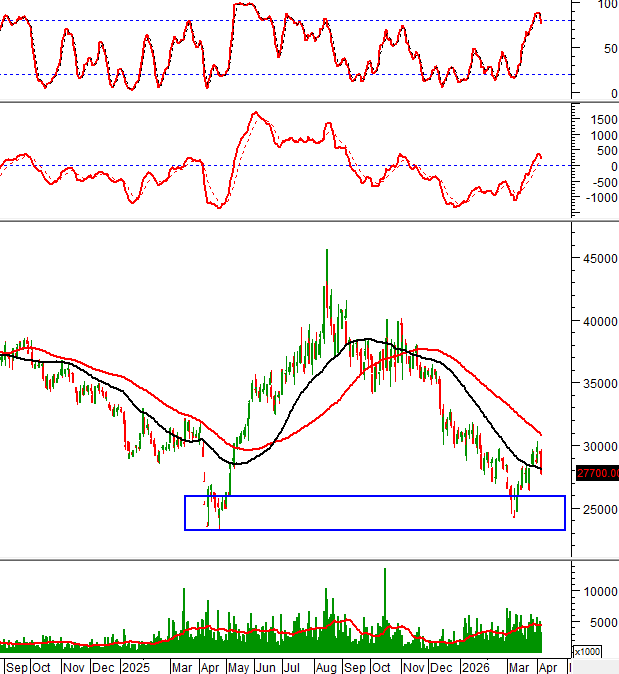
Task: Click the 25000 price axis label
Action: click(x=597, y=510)
